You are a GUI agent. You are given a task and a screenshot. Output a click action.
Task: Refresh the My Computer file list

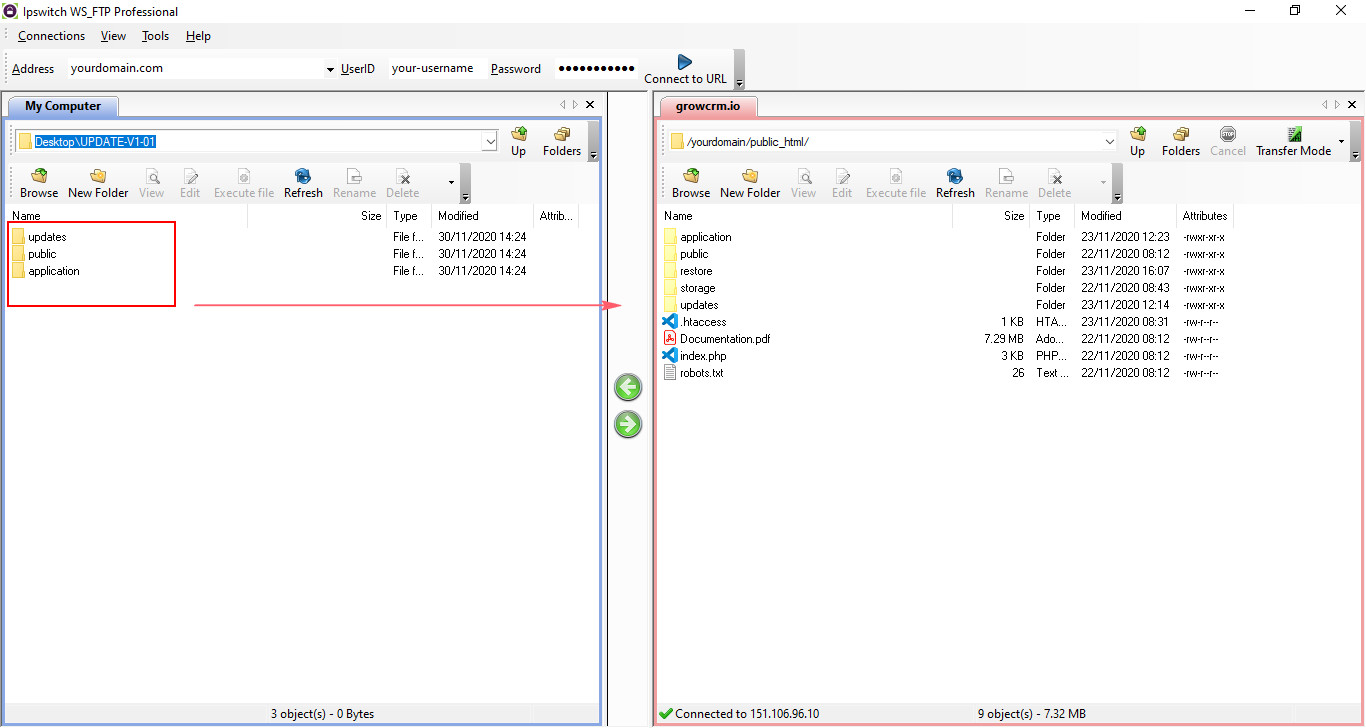pos(303,183)
